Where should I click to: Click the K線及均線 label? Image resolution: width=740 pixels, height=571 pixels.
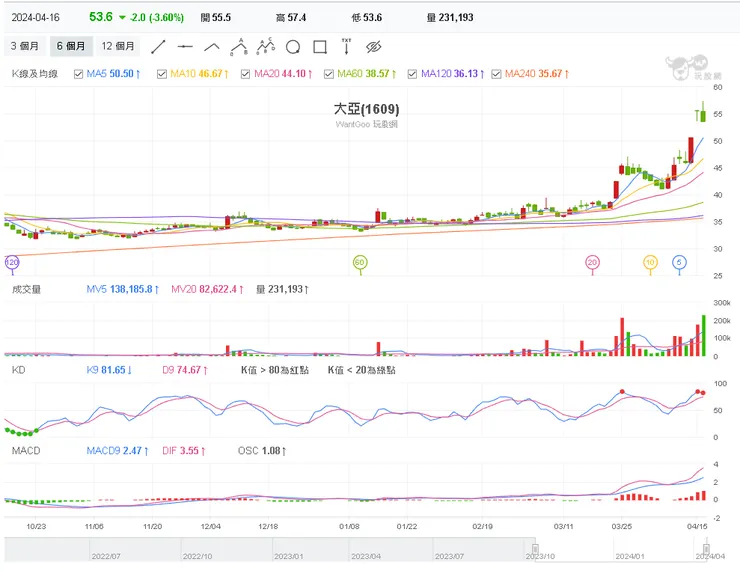[x=35, y=74]
